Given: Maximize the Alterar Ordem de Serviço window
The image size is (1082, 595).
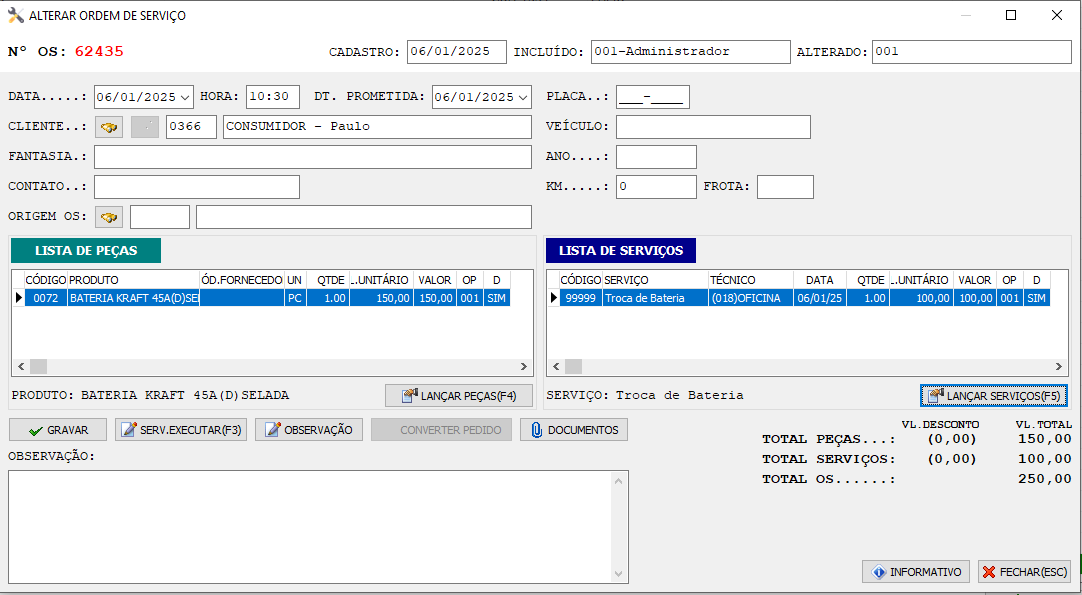Looking at the screenshot, I should click(x=1011, y=15).
